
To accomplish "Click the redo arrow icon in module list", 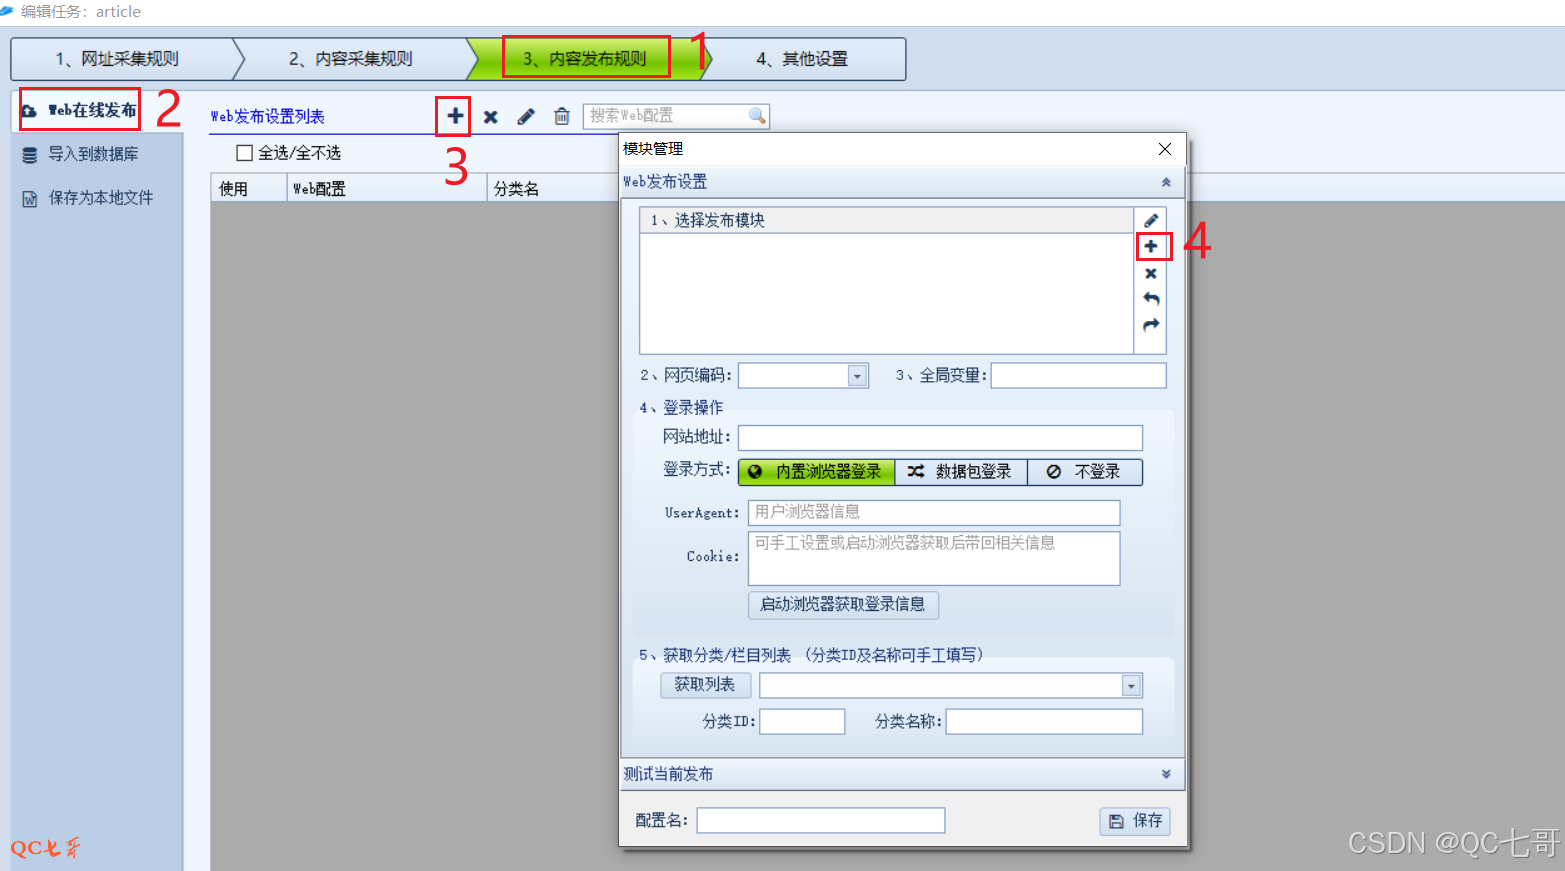I will tap(1151, 325).
